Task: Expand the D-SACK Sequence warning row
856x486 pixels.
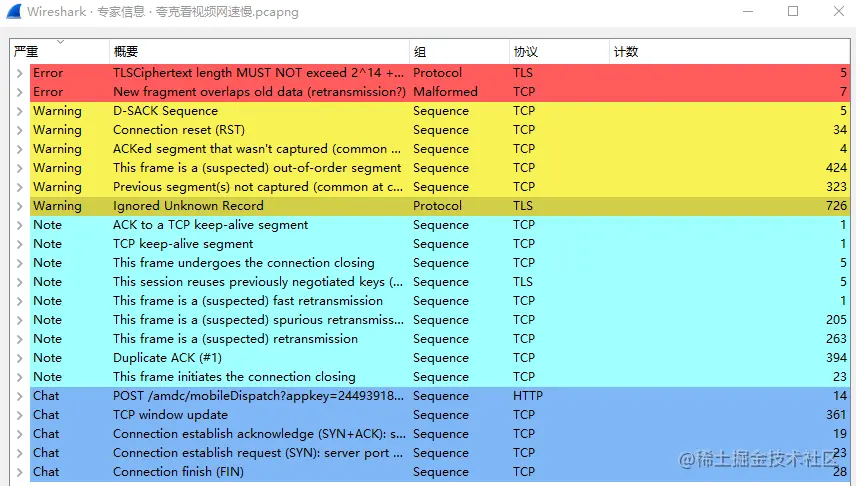Action: click(x=20, y=111)
